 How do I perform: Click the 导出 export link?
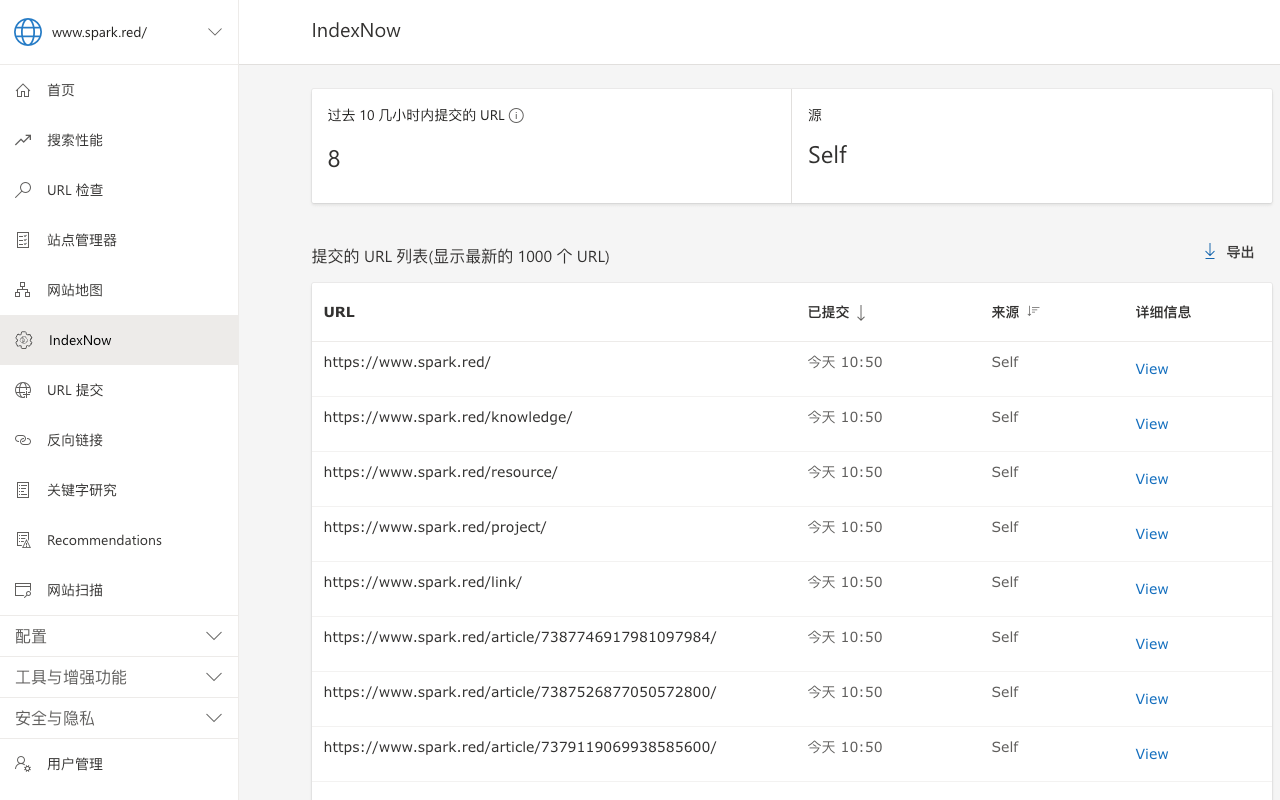[x=1239, y=252]
